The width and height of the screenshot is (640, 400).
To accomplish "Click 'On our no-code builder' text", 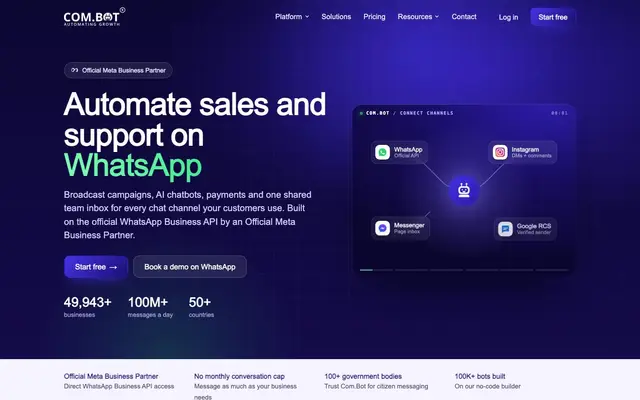I will (488, 386).
